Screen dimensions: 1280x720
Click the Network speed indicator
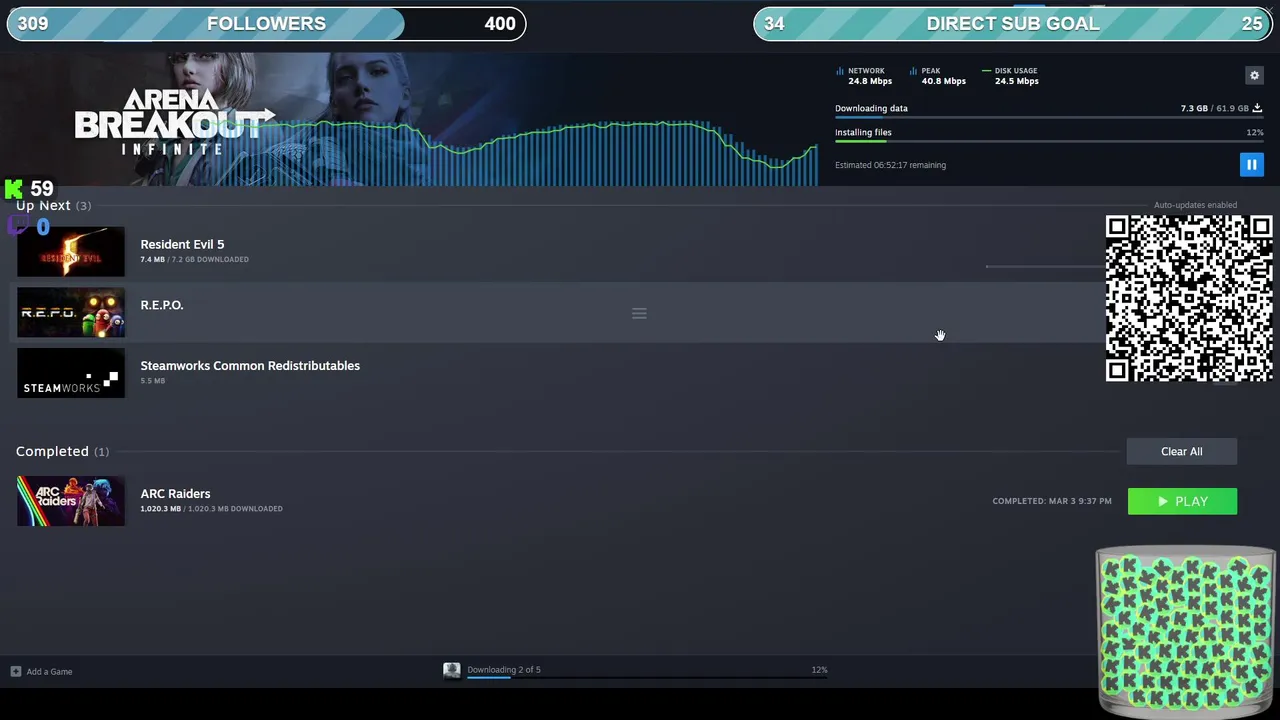pyautogui.click(x=864, y=76)
